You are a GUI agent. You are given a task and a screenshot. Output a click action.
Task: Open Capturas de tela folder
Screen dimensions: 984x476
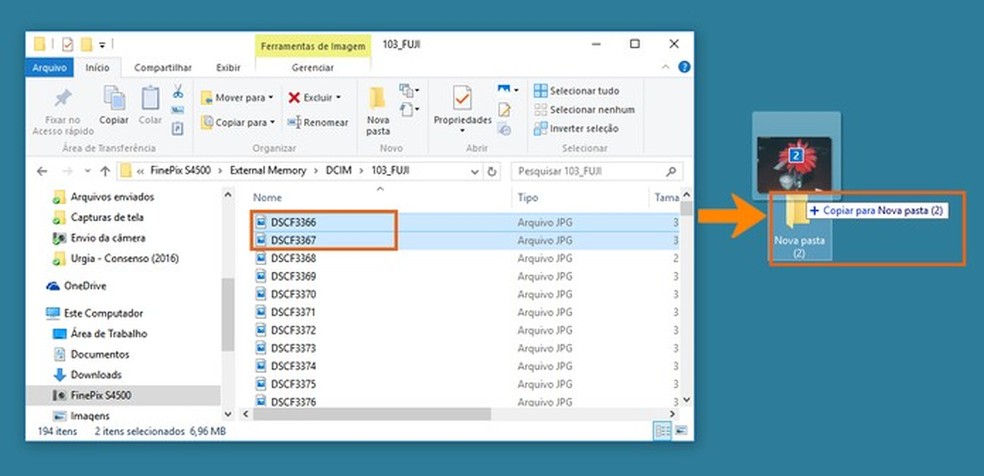(x=107, y=218)
